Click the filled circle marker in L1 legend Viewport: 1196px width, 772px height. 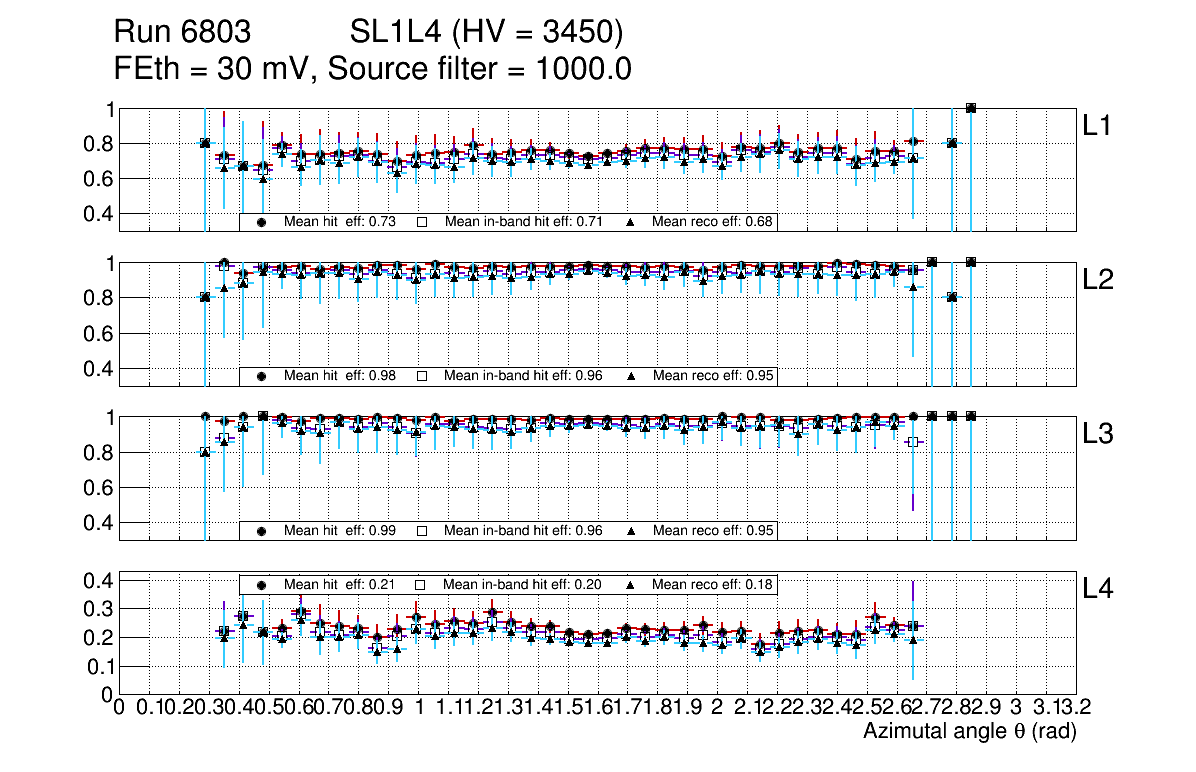click(x=261, y=222)
